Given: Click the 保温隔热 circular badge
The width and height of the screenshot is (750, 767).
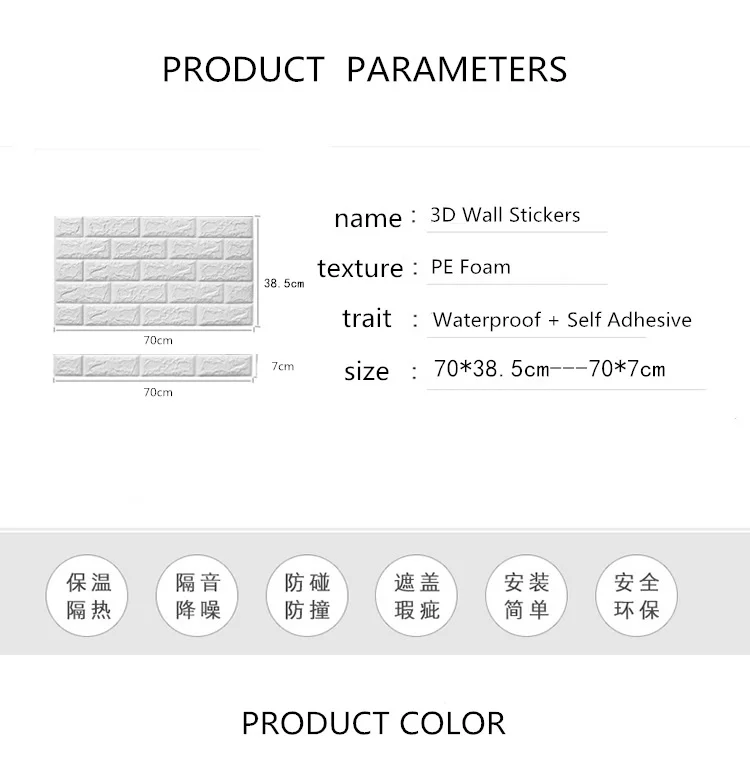Looking at the screenshot, I should pyautogui.click(x=87, y=595).
